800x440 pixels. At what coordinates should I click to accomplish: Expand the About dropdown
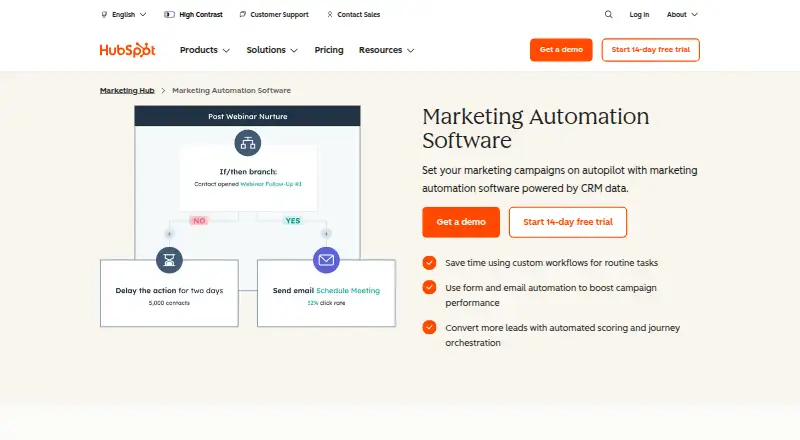click(682, 14)
